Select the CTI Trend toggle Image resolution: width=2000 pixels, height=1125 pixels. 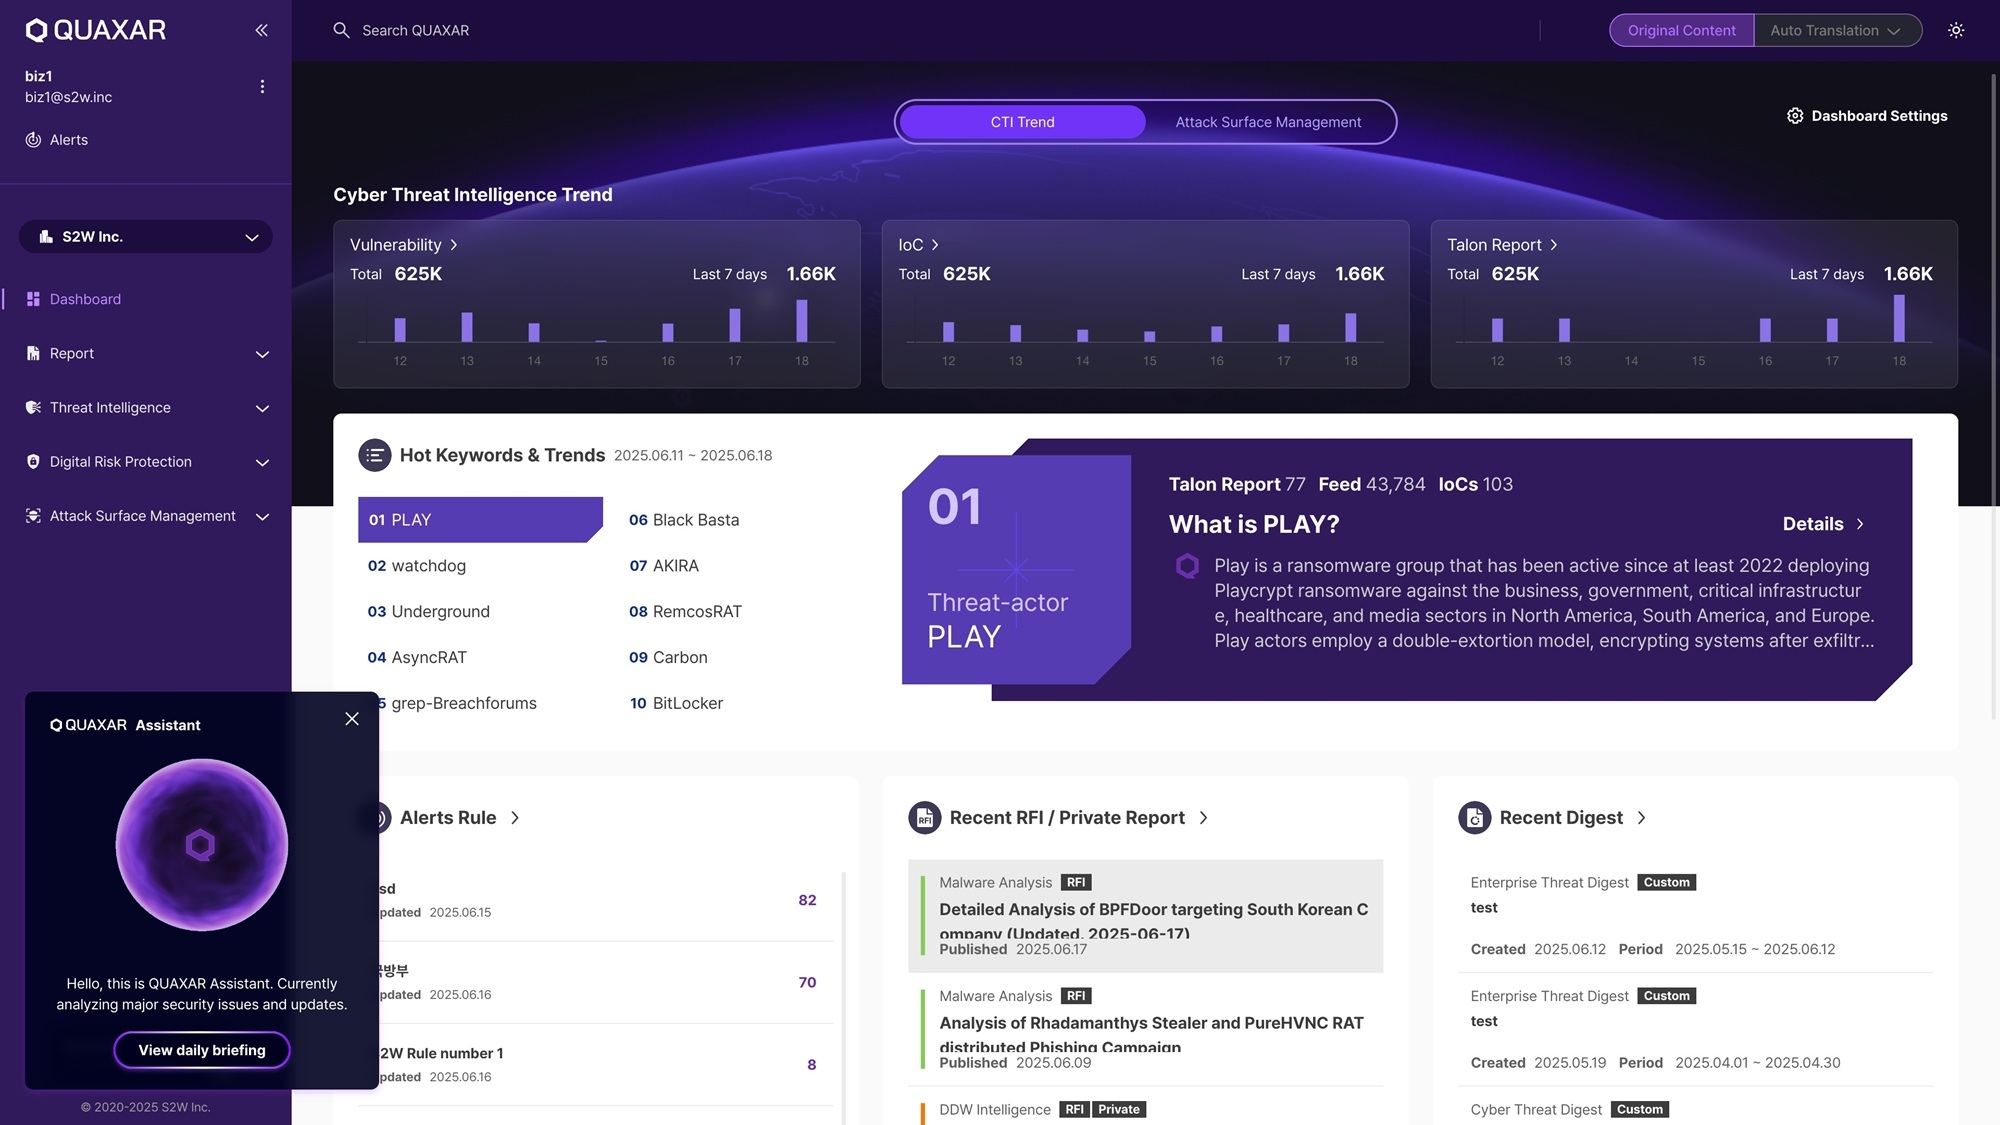[1022, 122]
